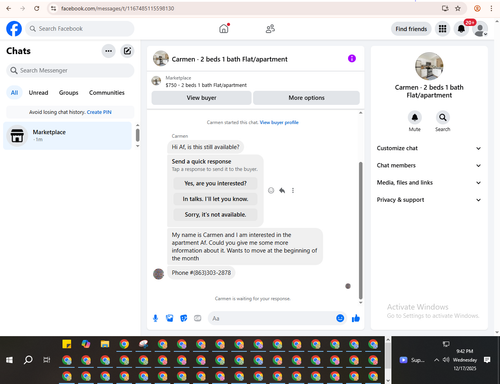Expand Media, files and links section
Viewport: 500px width, 384px height.
(429, 183)
